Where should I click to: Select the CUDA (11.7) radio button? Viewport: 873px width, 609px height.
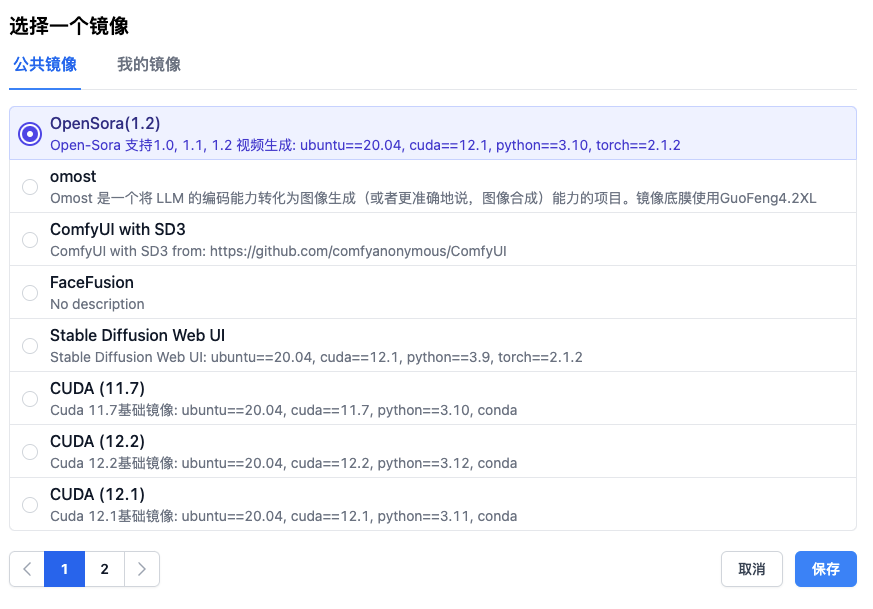click(x=29, y=398)
